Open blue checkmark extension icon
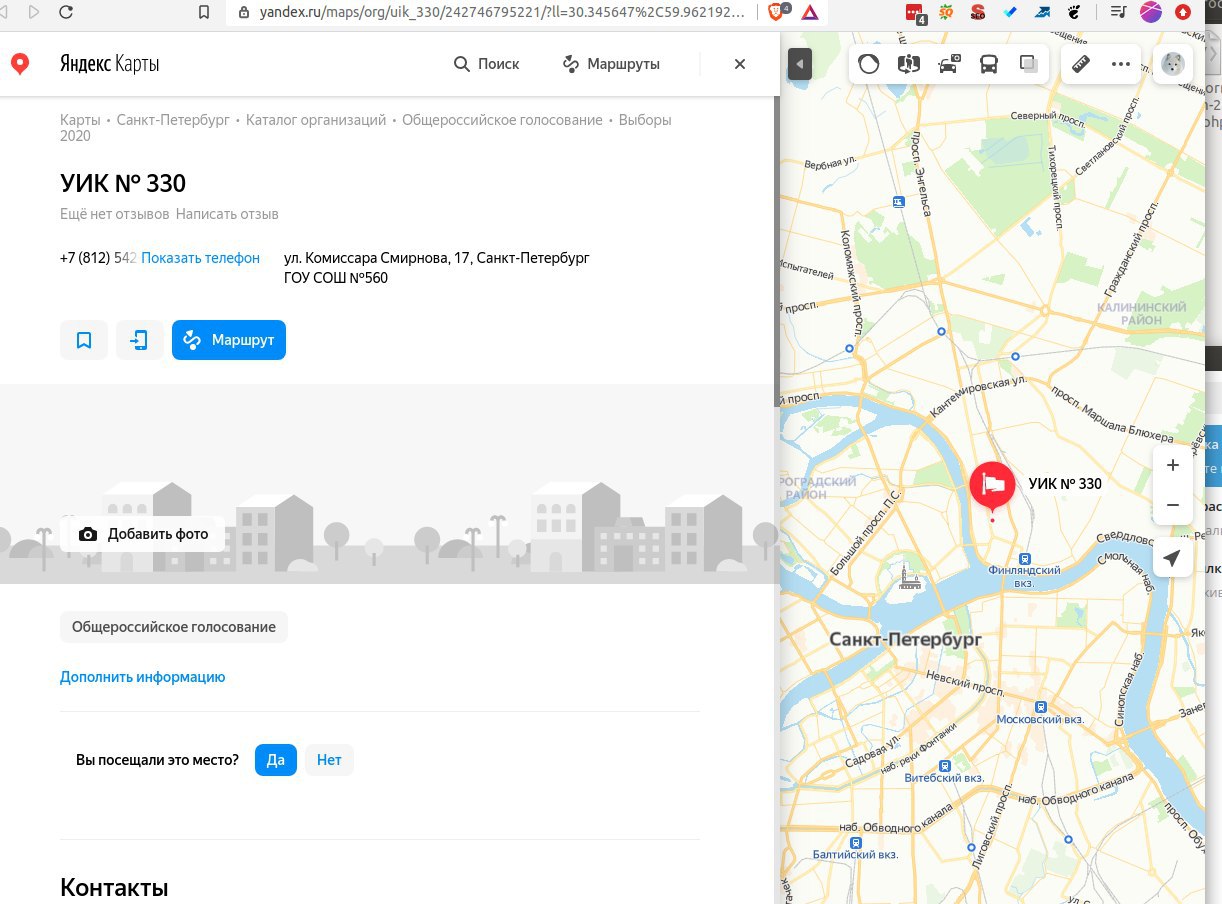Viewport: 1222px width, 904px height. [1010, 12]
